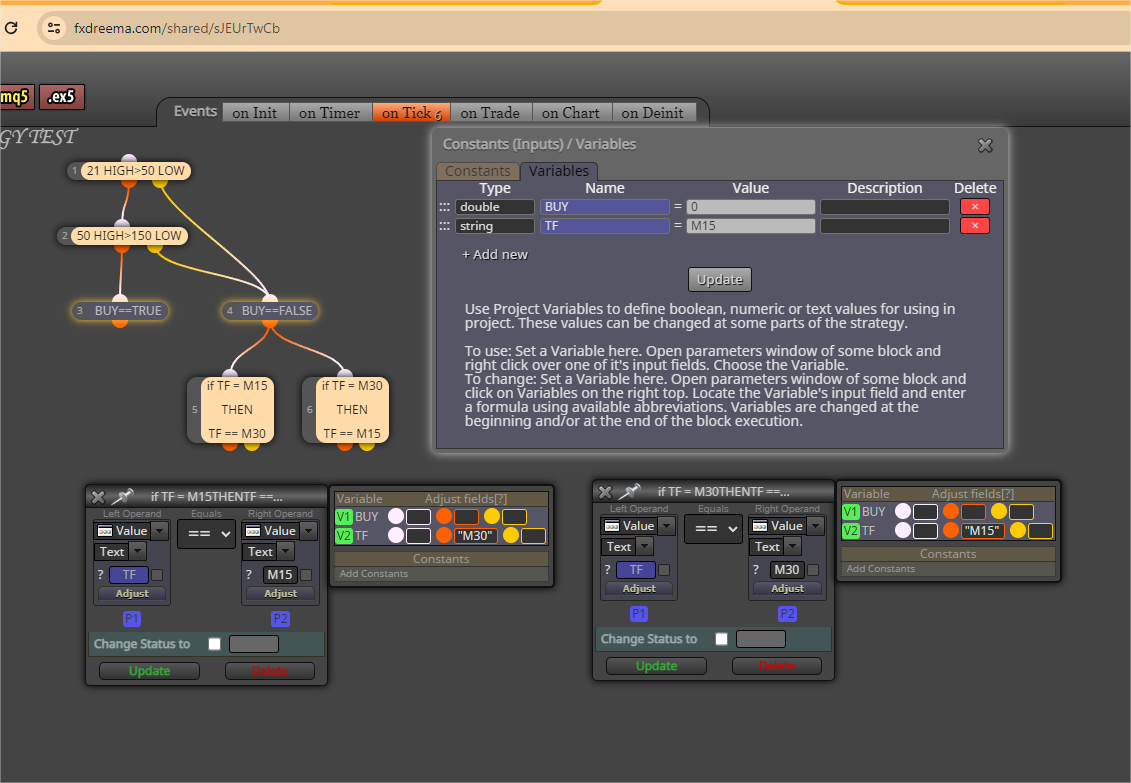Click P1 badge in the M30THENTF panel
This screenshot has height=783, width=1131.
tap(639, 614)
